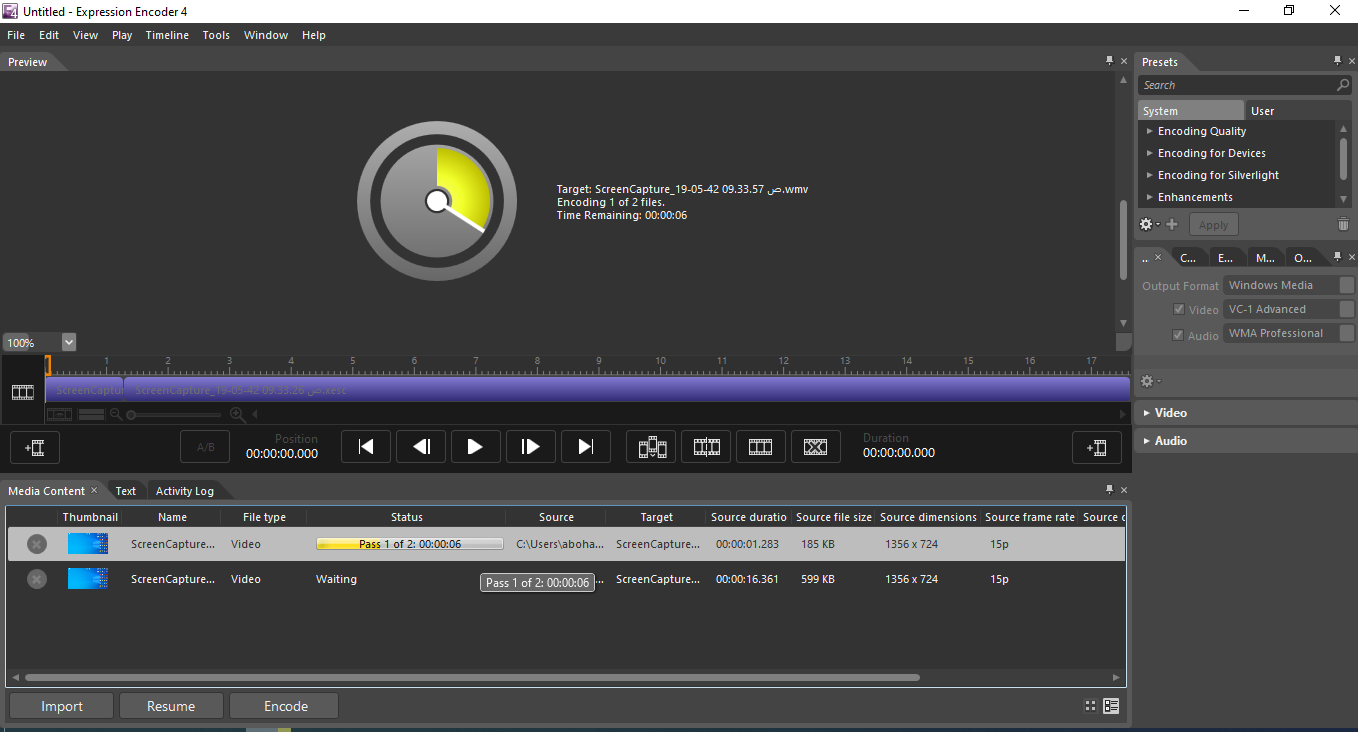Click the Source dimensions column header
This screenshot has width=1358, height=732.
928,517
